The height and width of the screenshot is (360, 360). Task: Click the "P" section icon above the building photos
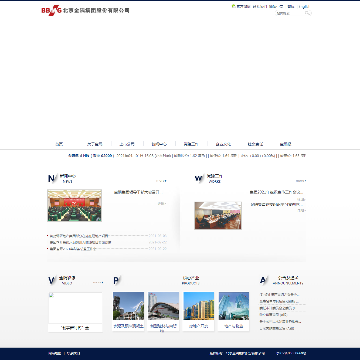click(x=116, y=281)
